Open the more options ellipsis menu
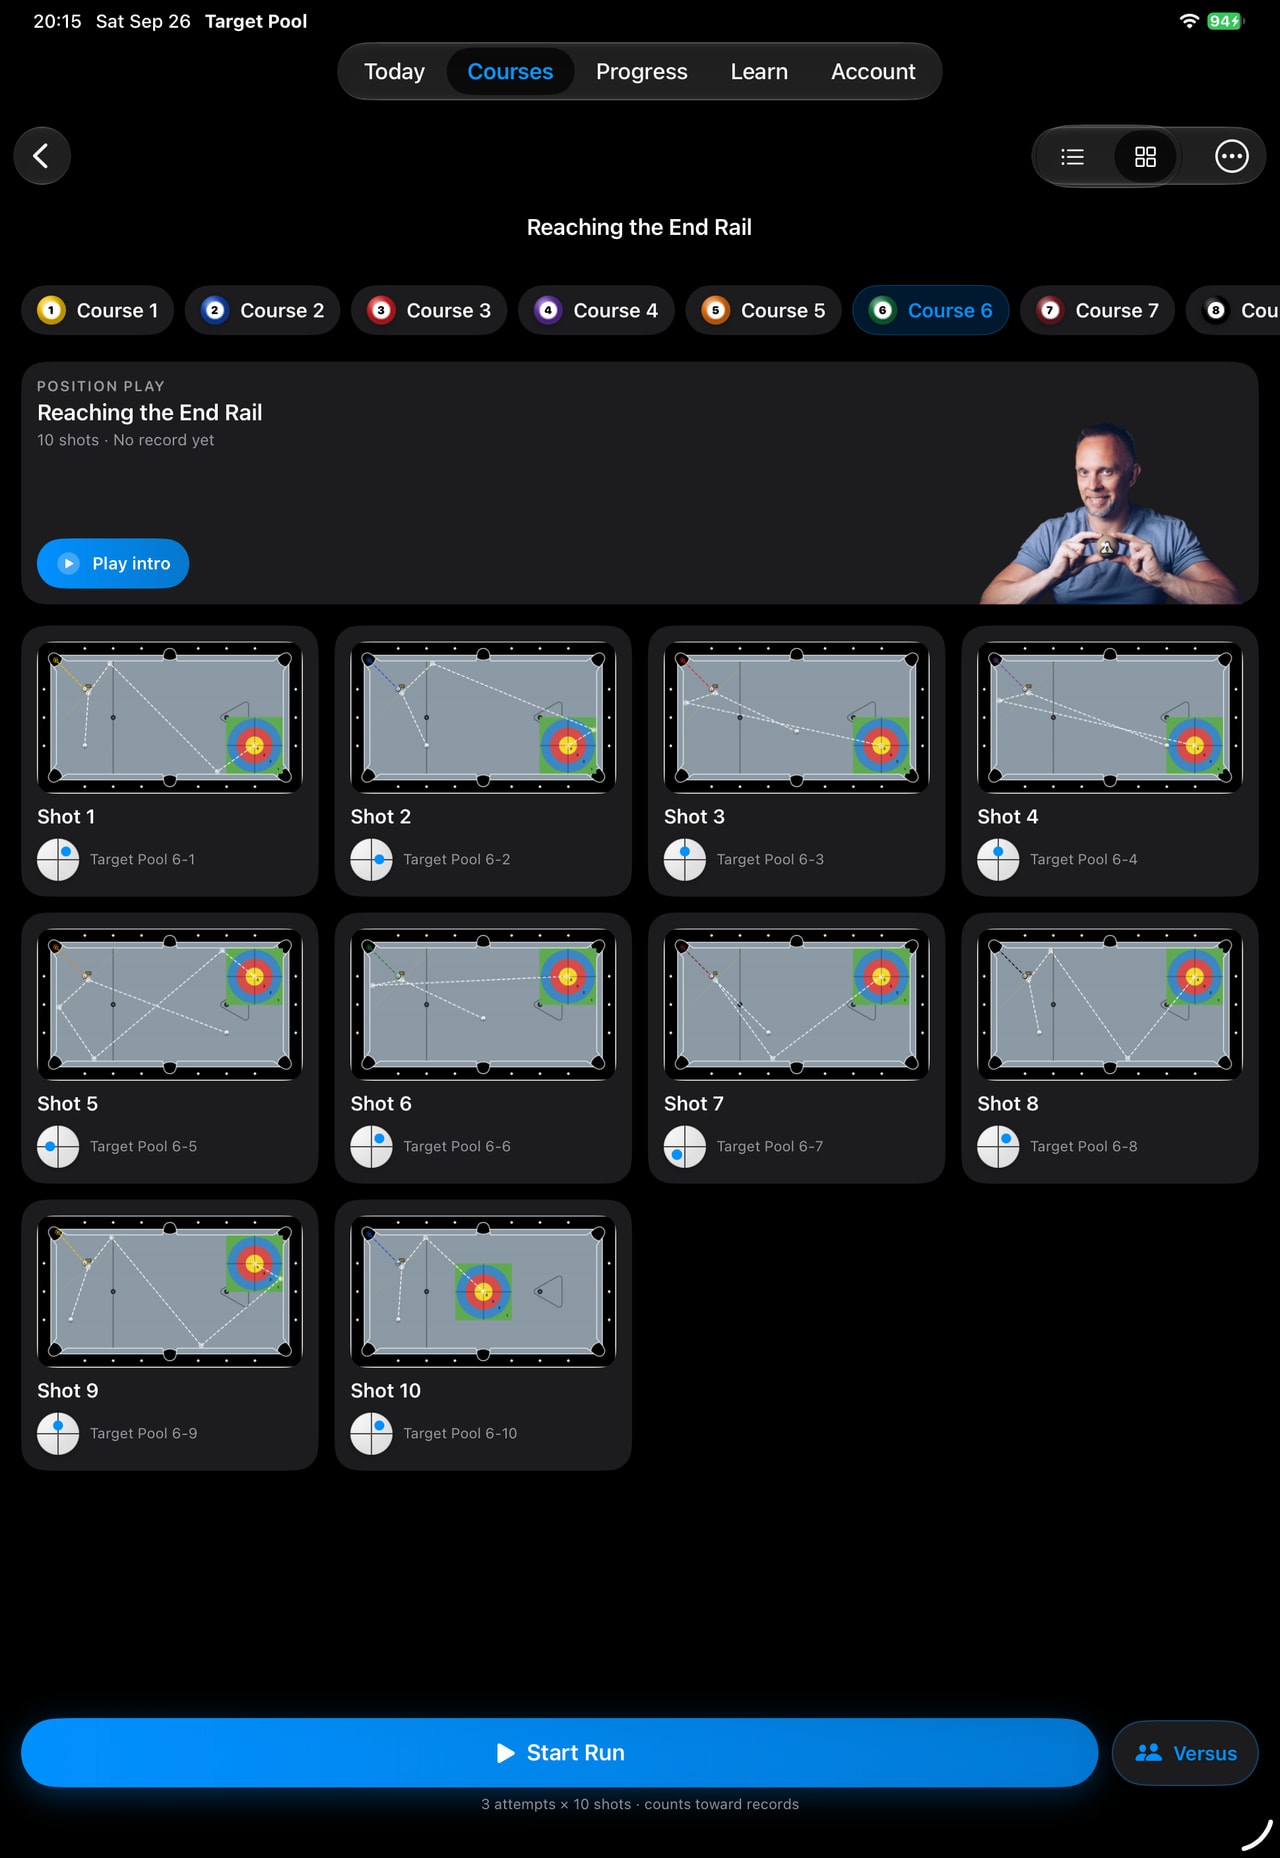Viewport: 1280px width, 1858px height. coord(1231,156)
